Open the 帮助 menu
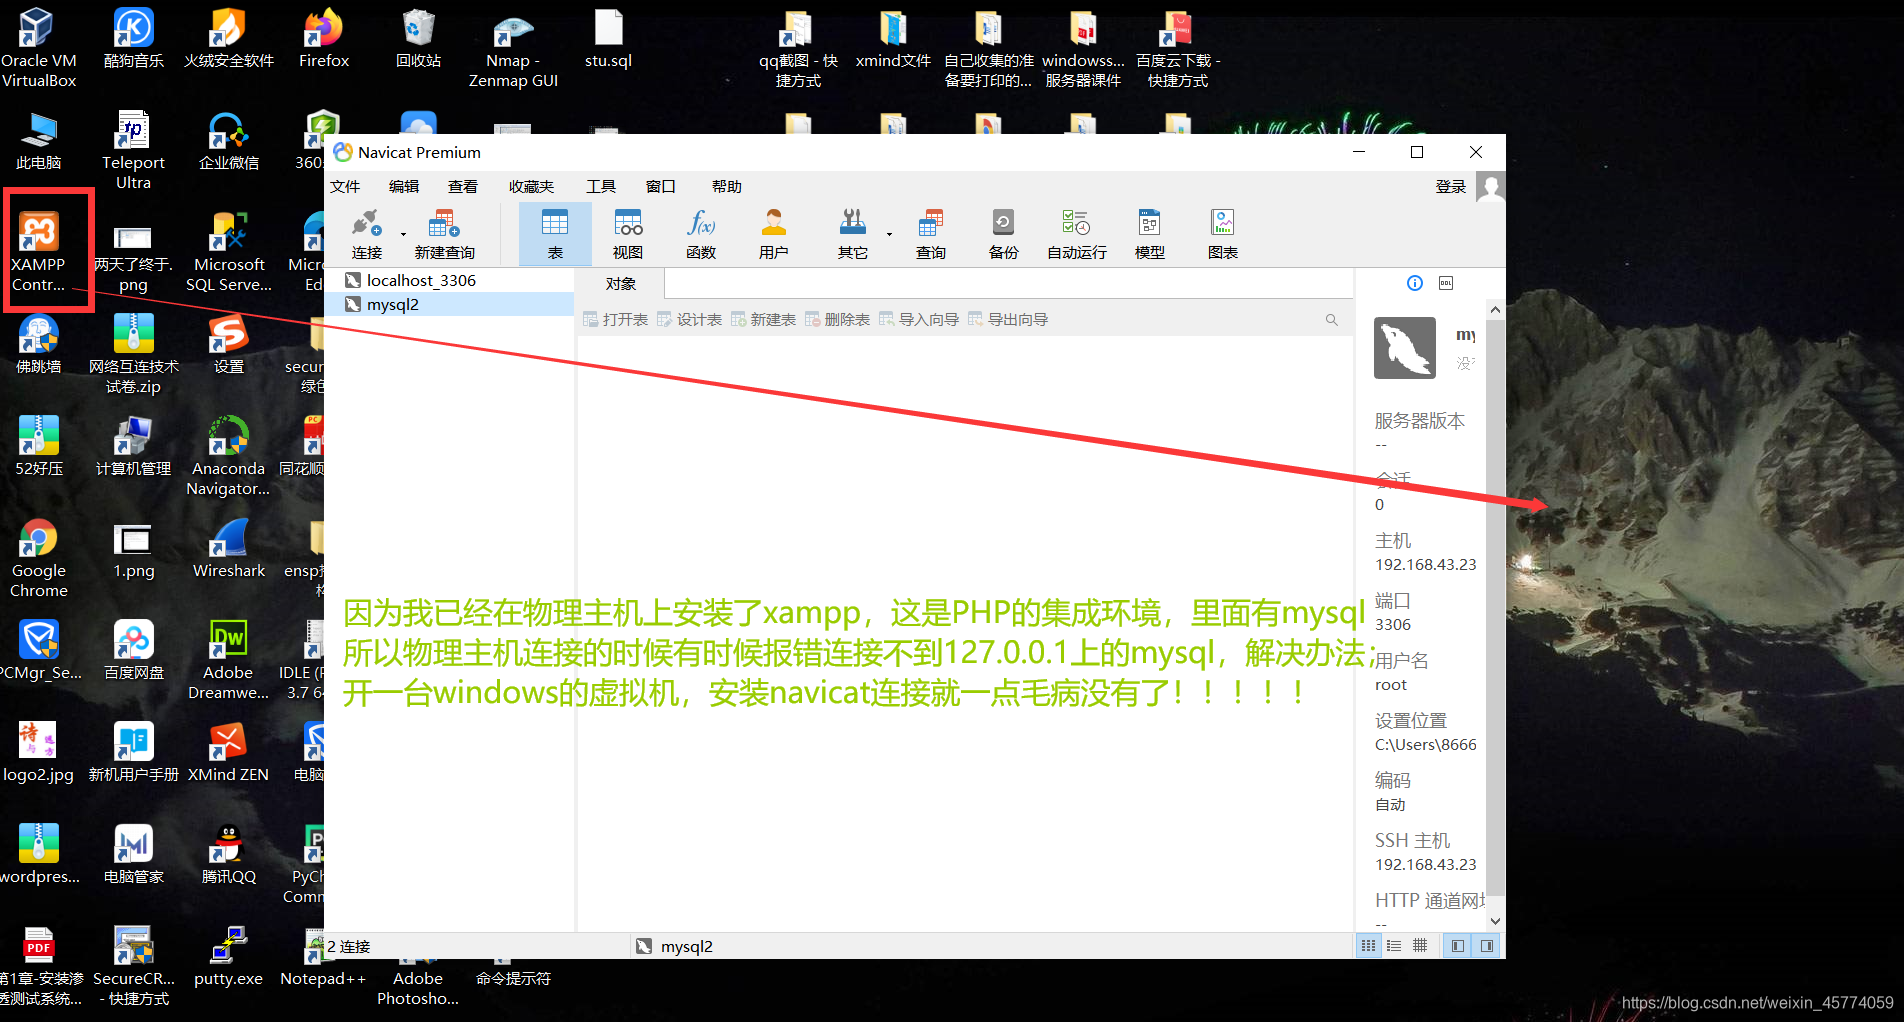Viewport: 1904px width, 1022px height. click(727, 187)
